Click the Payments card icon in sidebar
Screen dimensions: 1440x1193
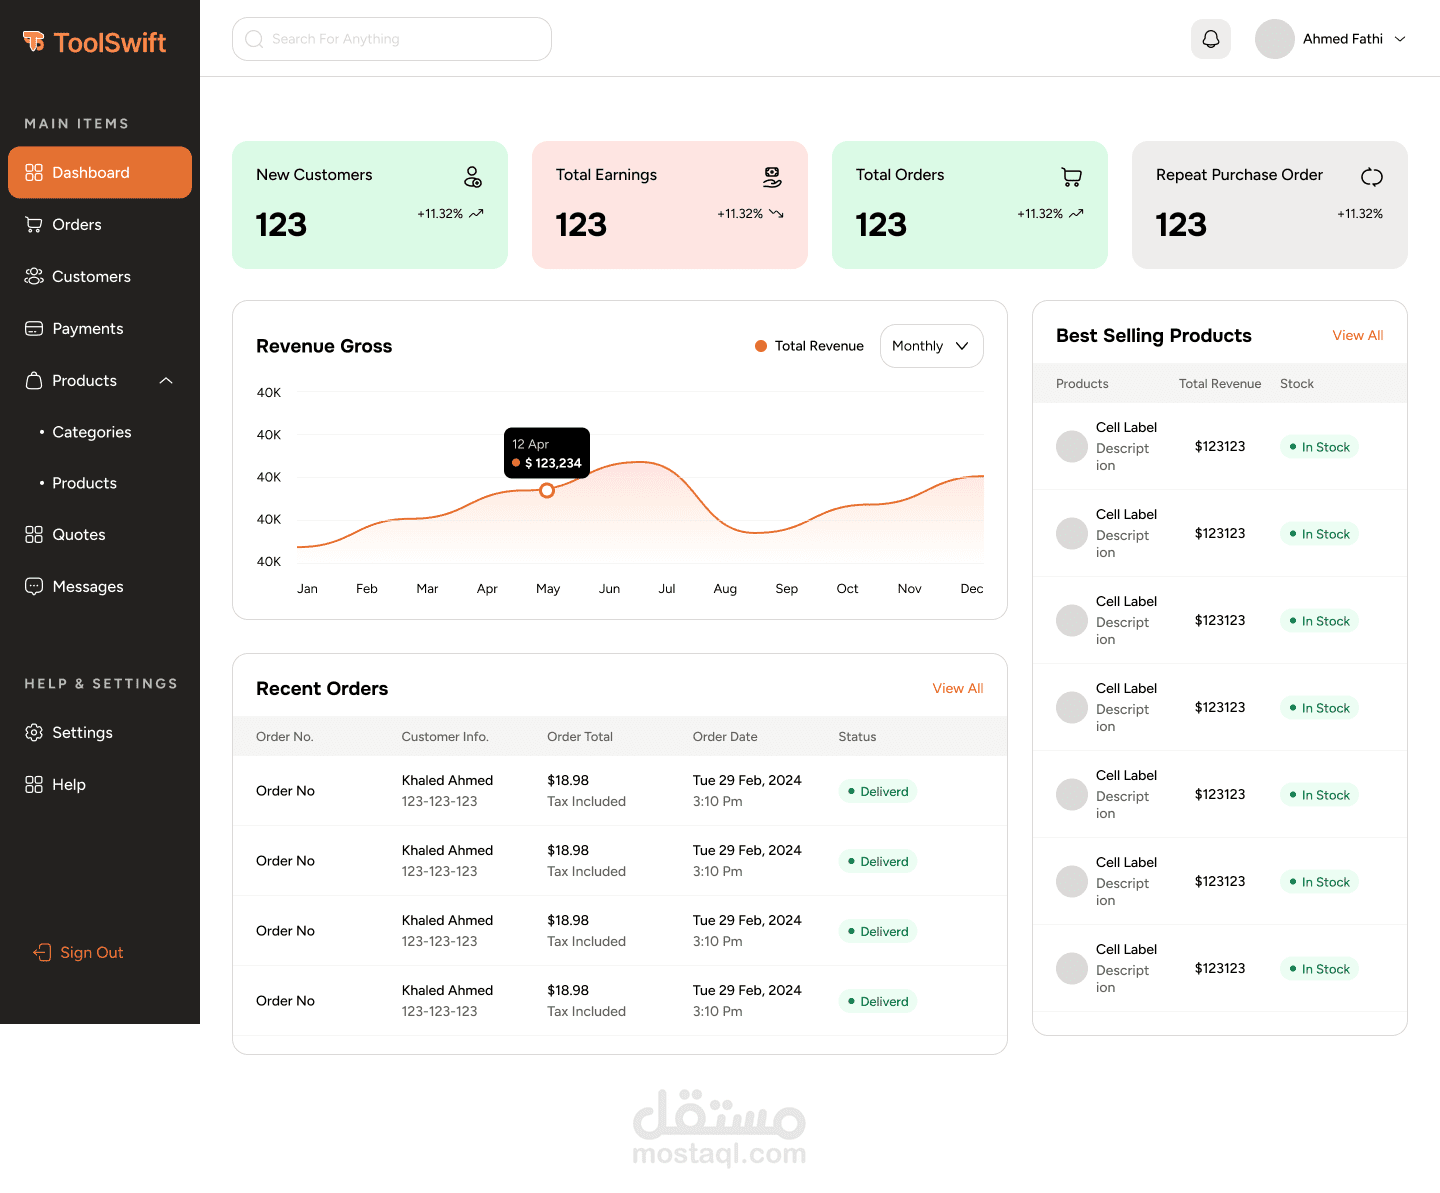coord(34,328)
